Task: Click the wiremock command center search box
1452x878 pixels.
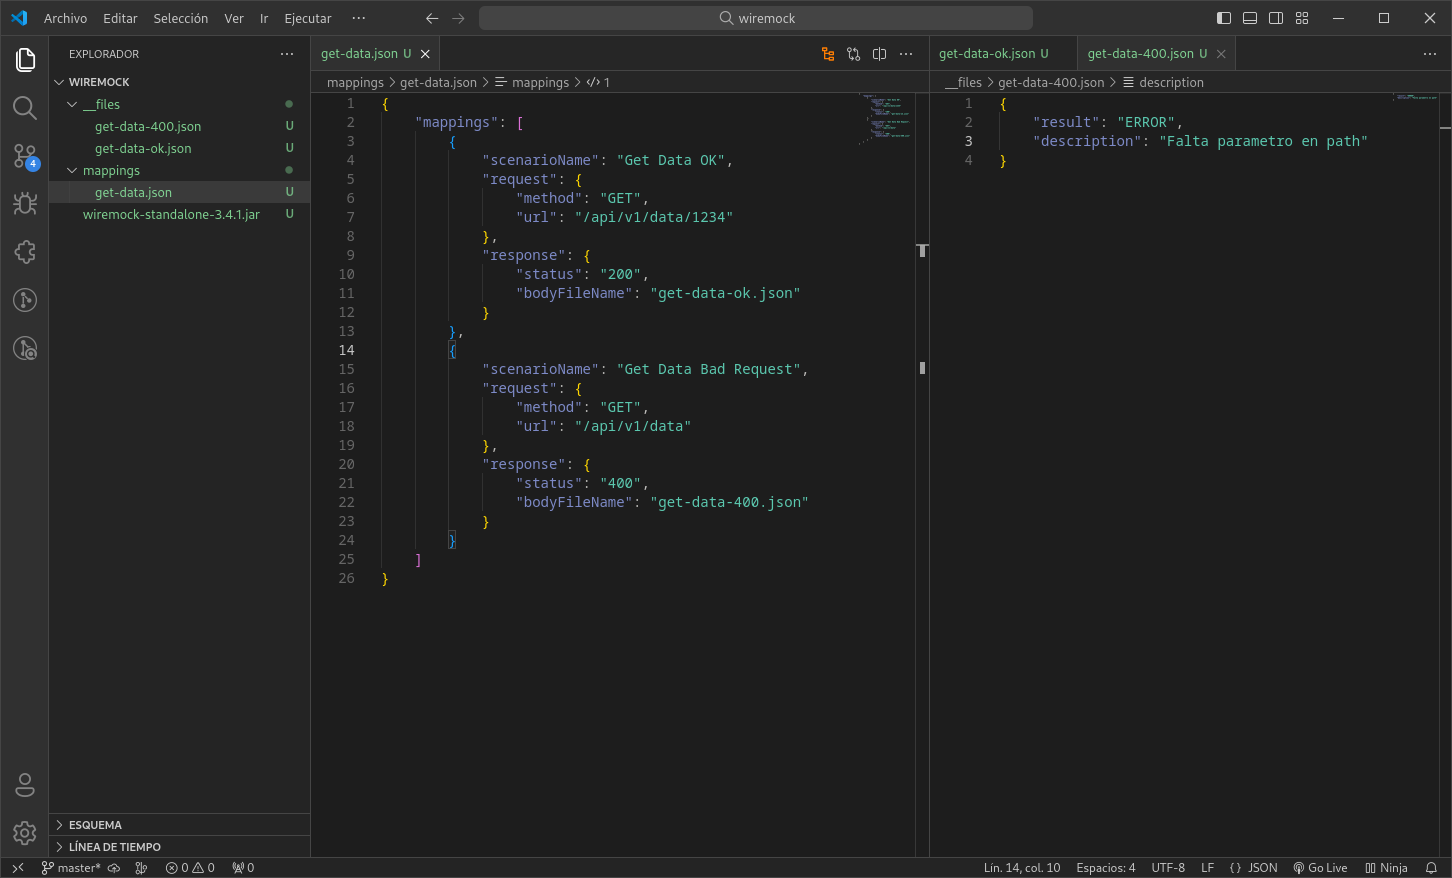Action: coord(756,18)
